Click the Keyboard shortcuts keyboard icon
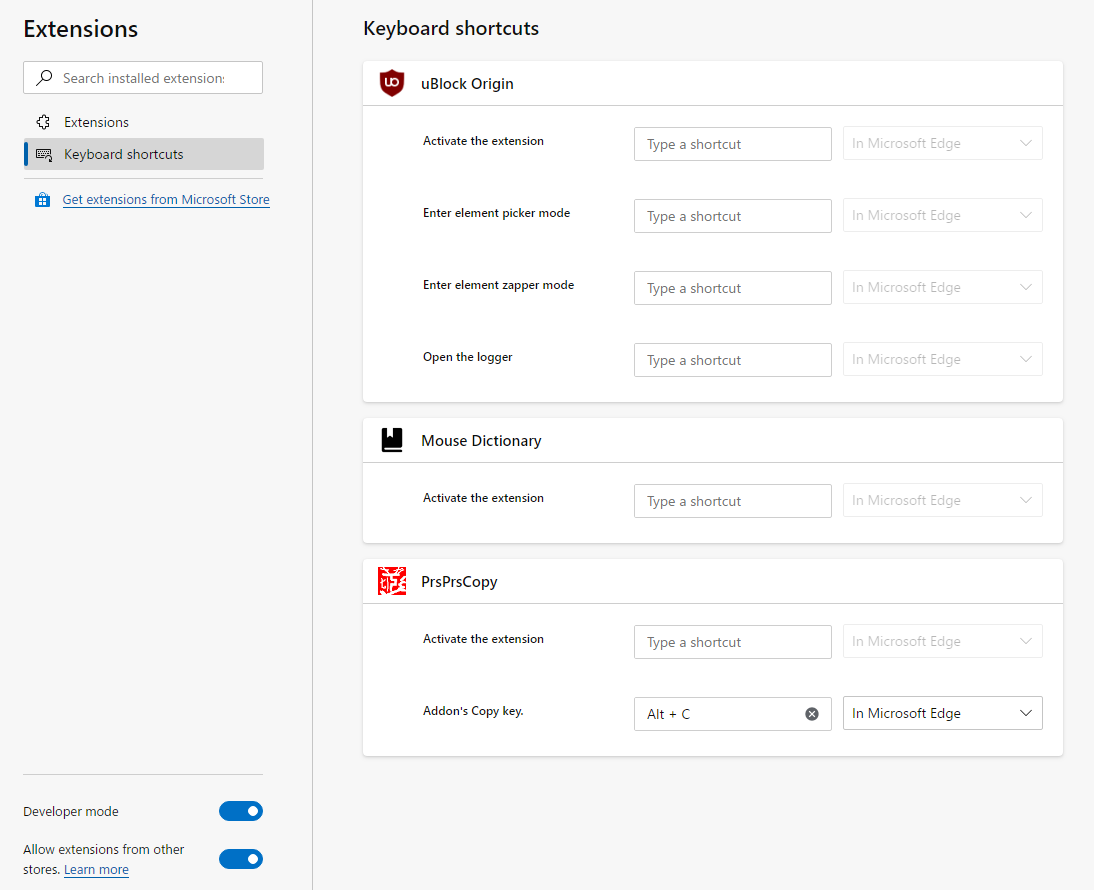This screenshot has height=890, width=1094. pos(44,155)
